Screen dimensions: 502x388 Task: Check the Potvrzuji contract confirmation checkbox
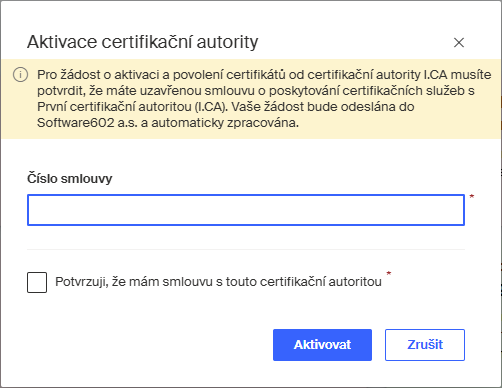tap(37, 282)
